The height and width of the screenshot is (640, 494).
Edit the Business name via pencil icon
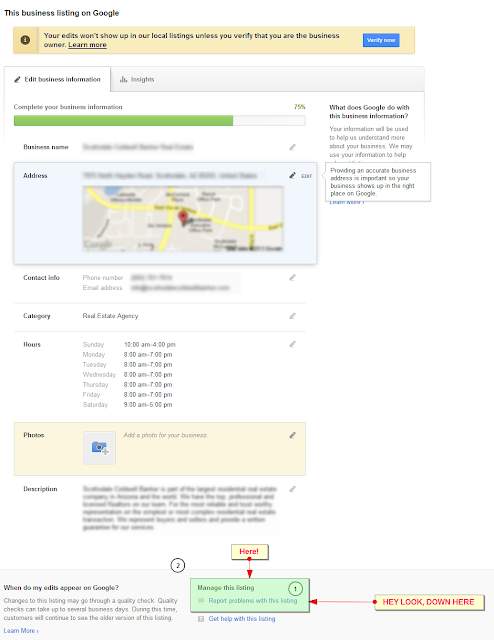(292, 147)
